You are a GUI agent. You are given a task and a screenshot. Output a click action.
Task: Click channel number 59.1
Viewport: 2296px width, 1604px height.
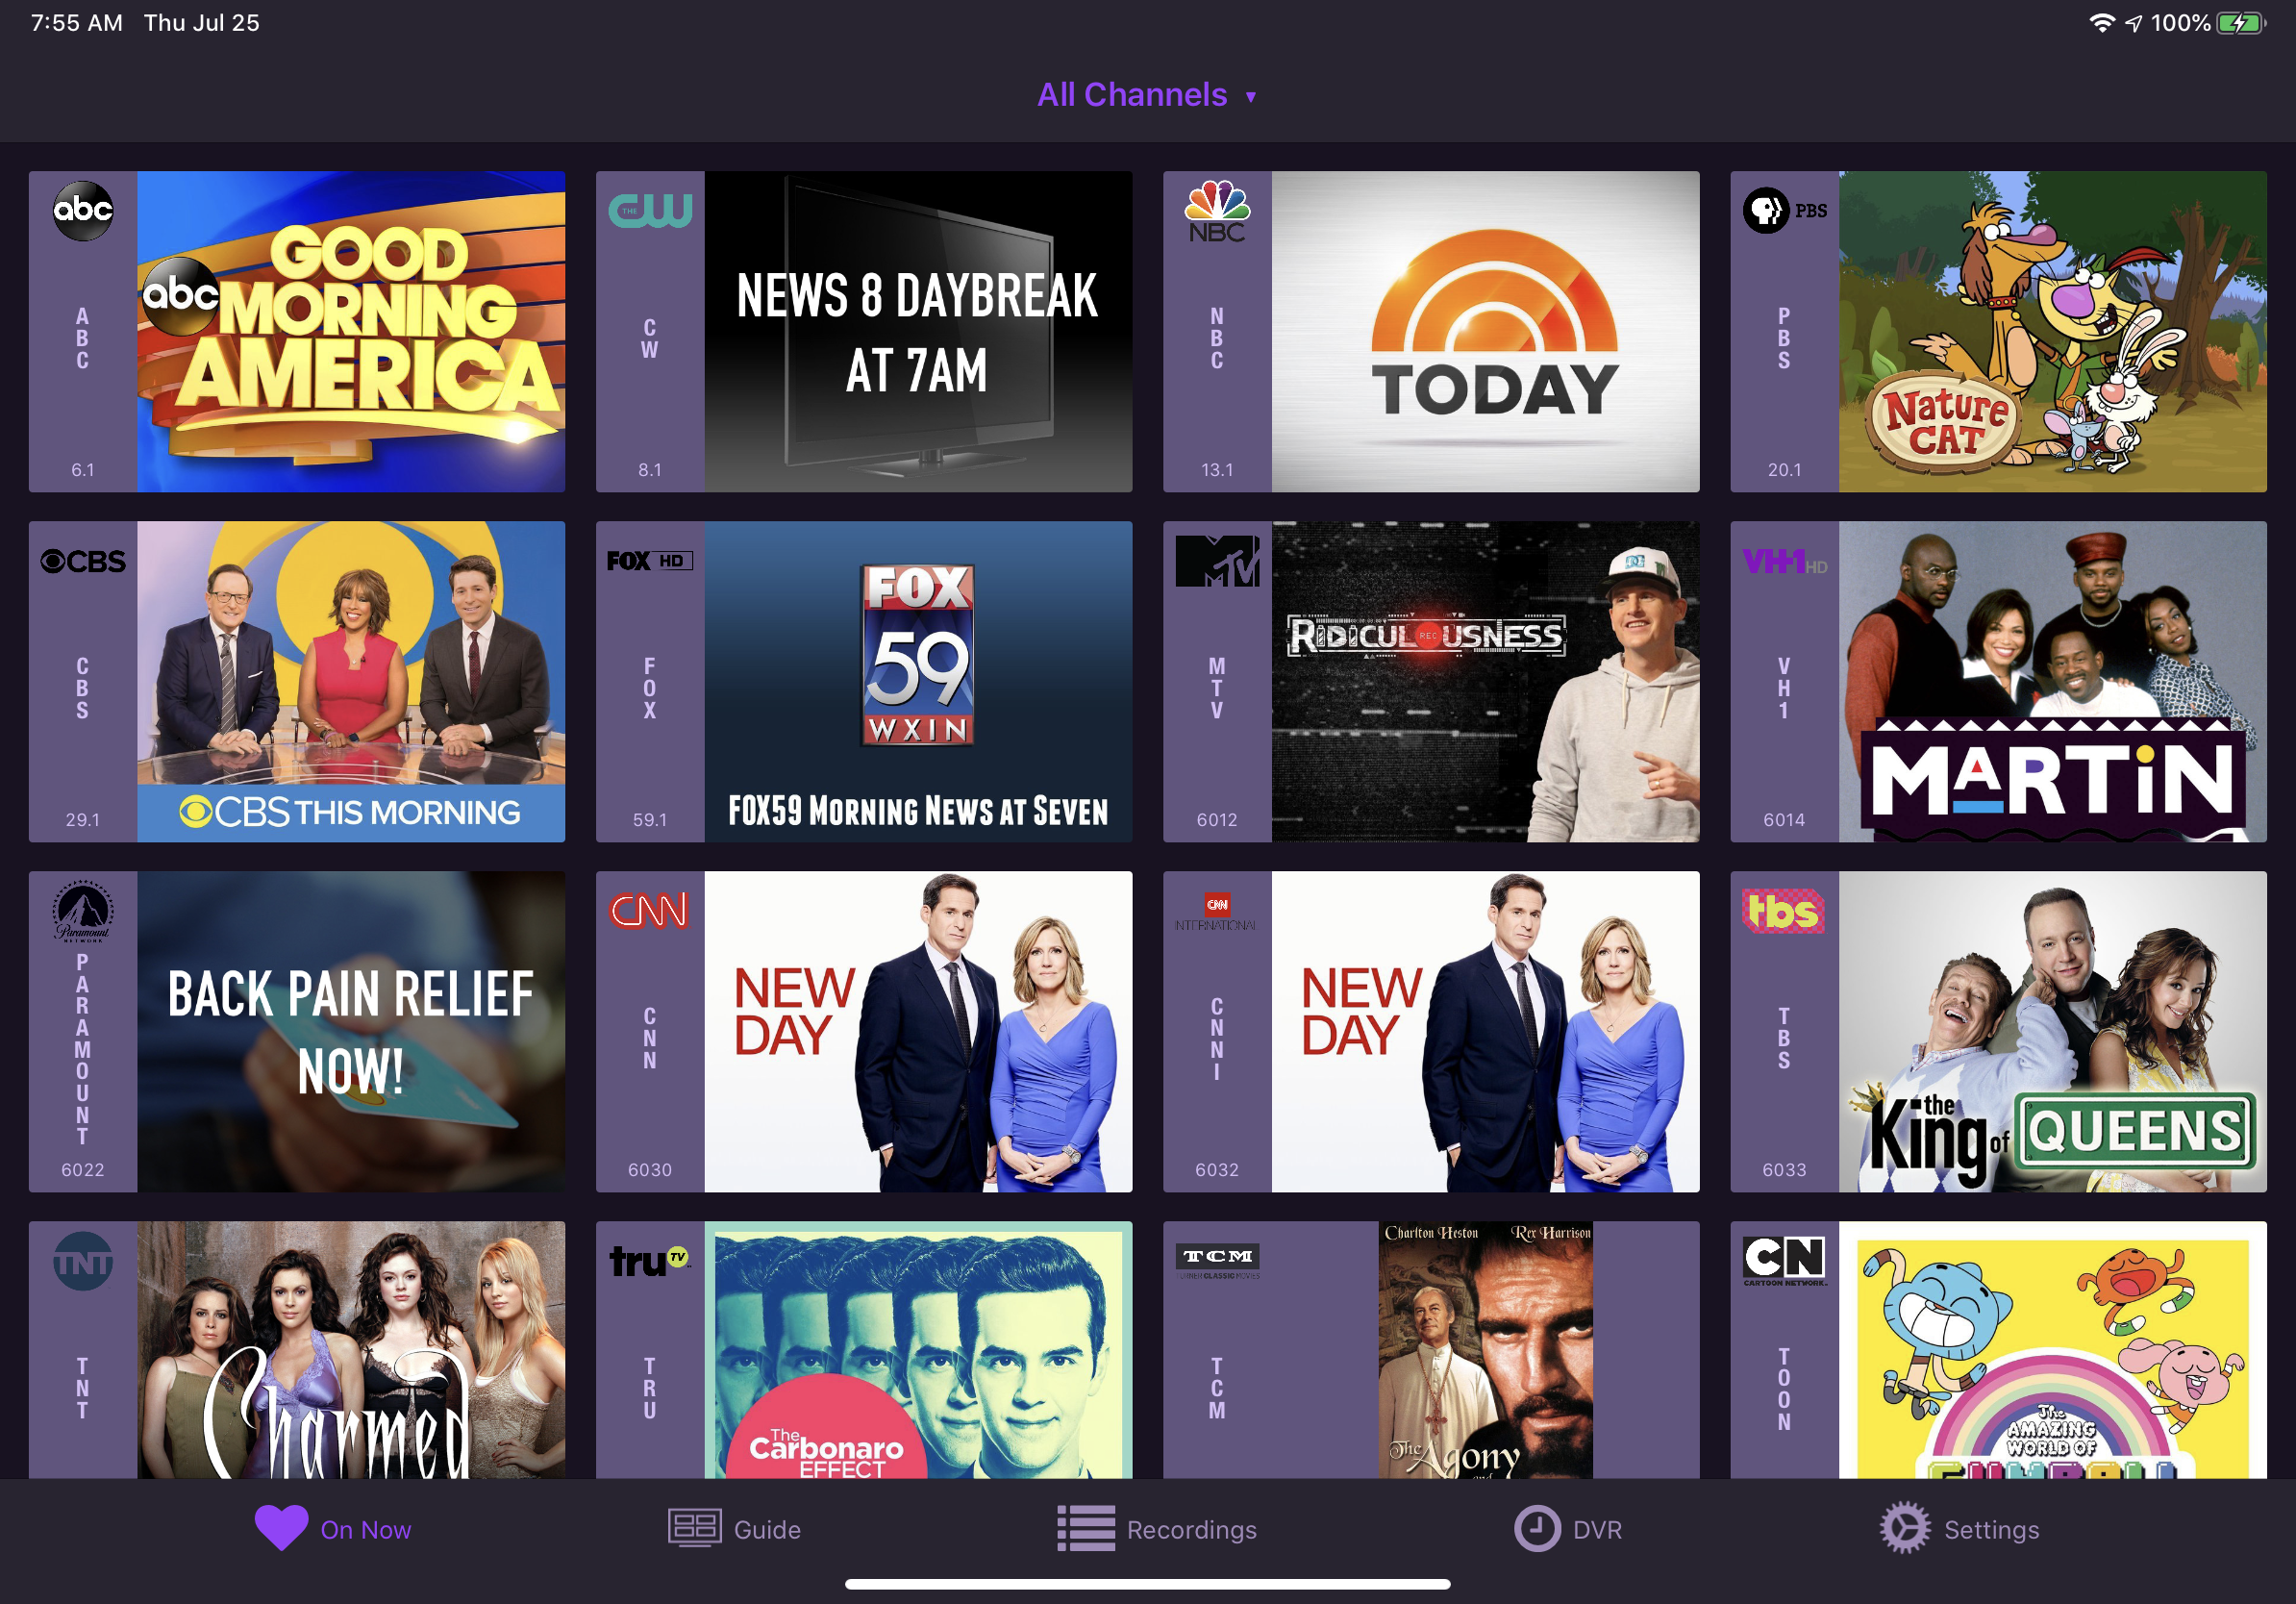click(x=650, y=819)
